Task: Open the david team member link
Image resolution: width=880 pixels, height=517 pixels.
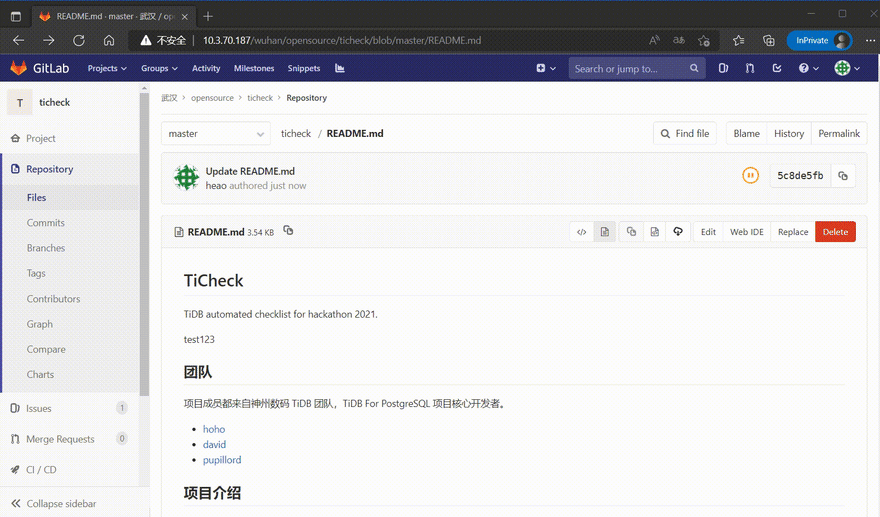Action: coord(214,445)
